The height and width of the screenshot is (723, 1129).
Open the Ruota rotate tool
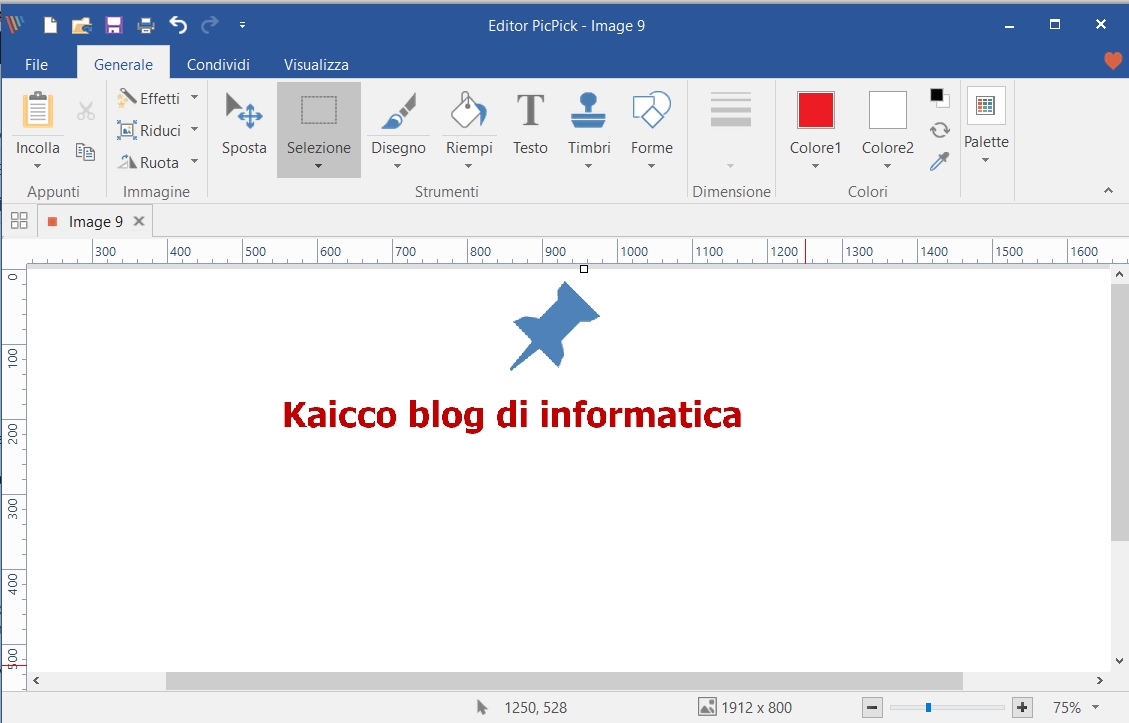tap(148, 162)
